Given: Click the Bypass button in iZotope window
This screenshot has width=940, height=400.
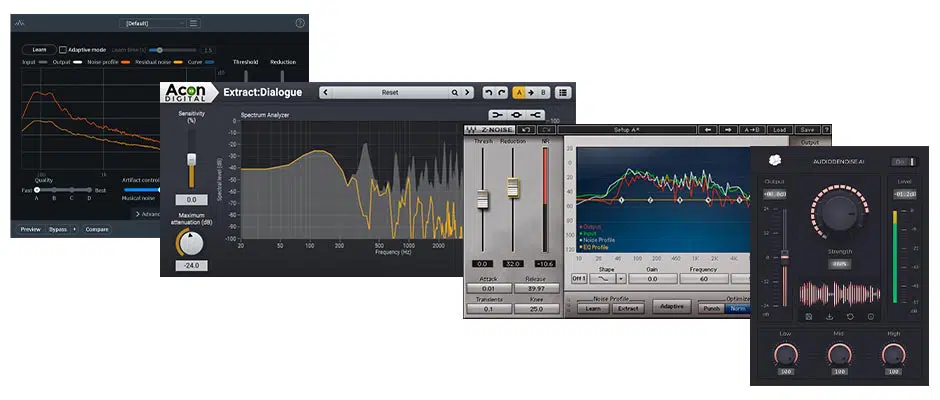Looking at the screenshot, I should [58, 229].
